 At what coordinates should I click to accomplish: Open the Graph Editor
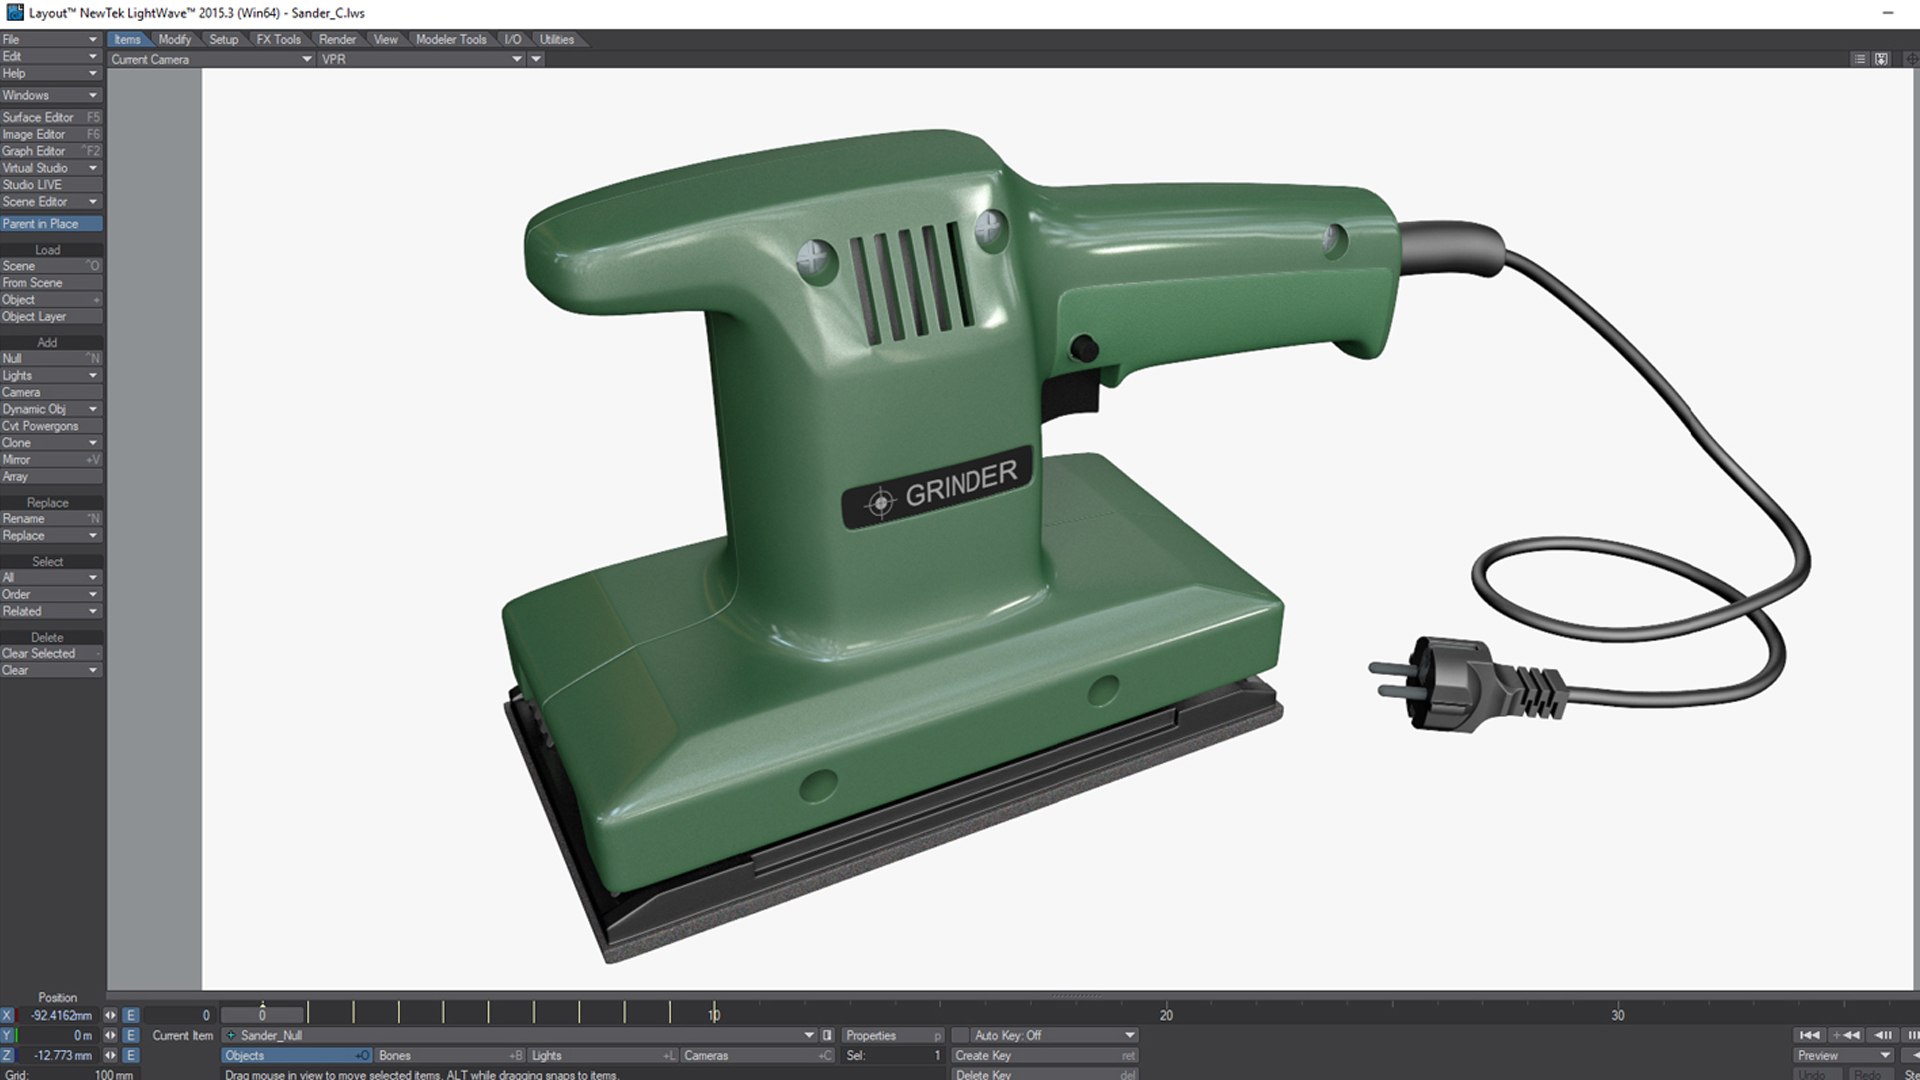point(50,151)
